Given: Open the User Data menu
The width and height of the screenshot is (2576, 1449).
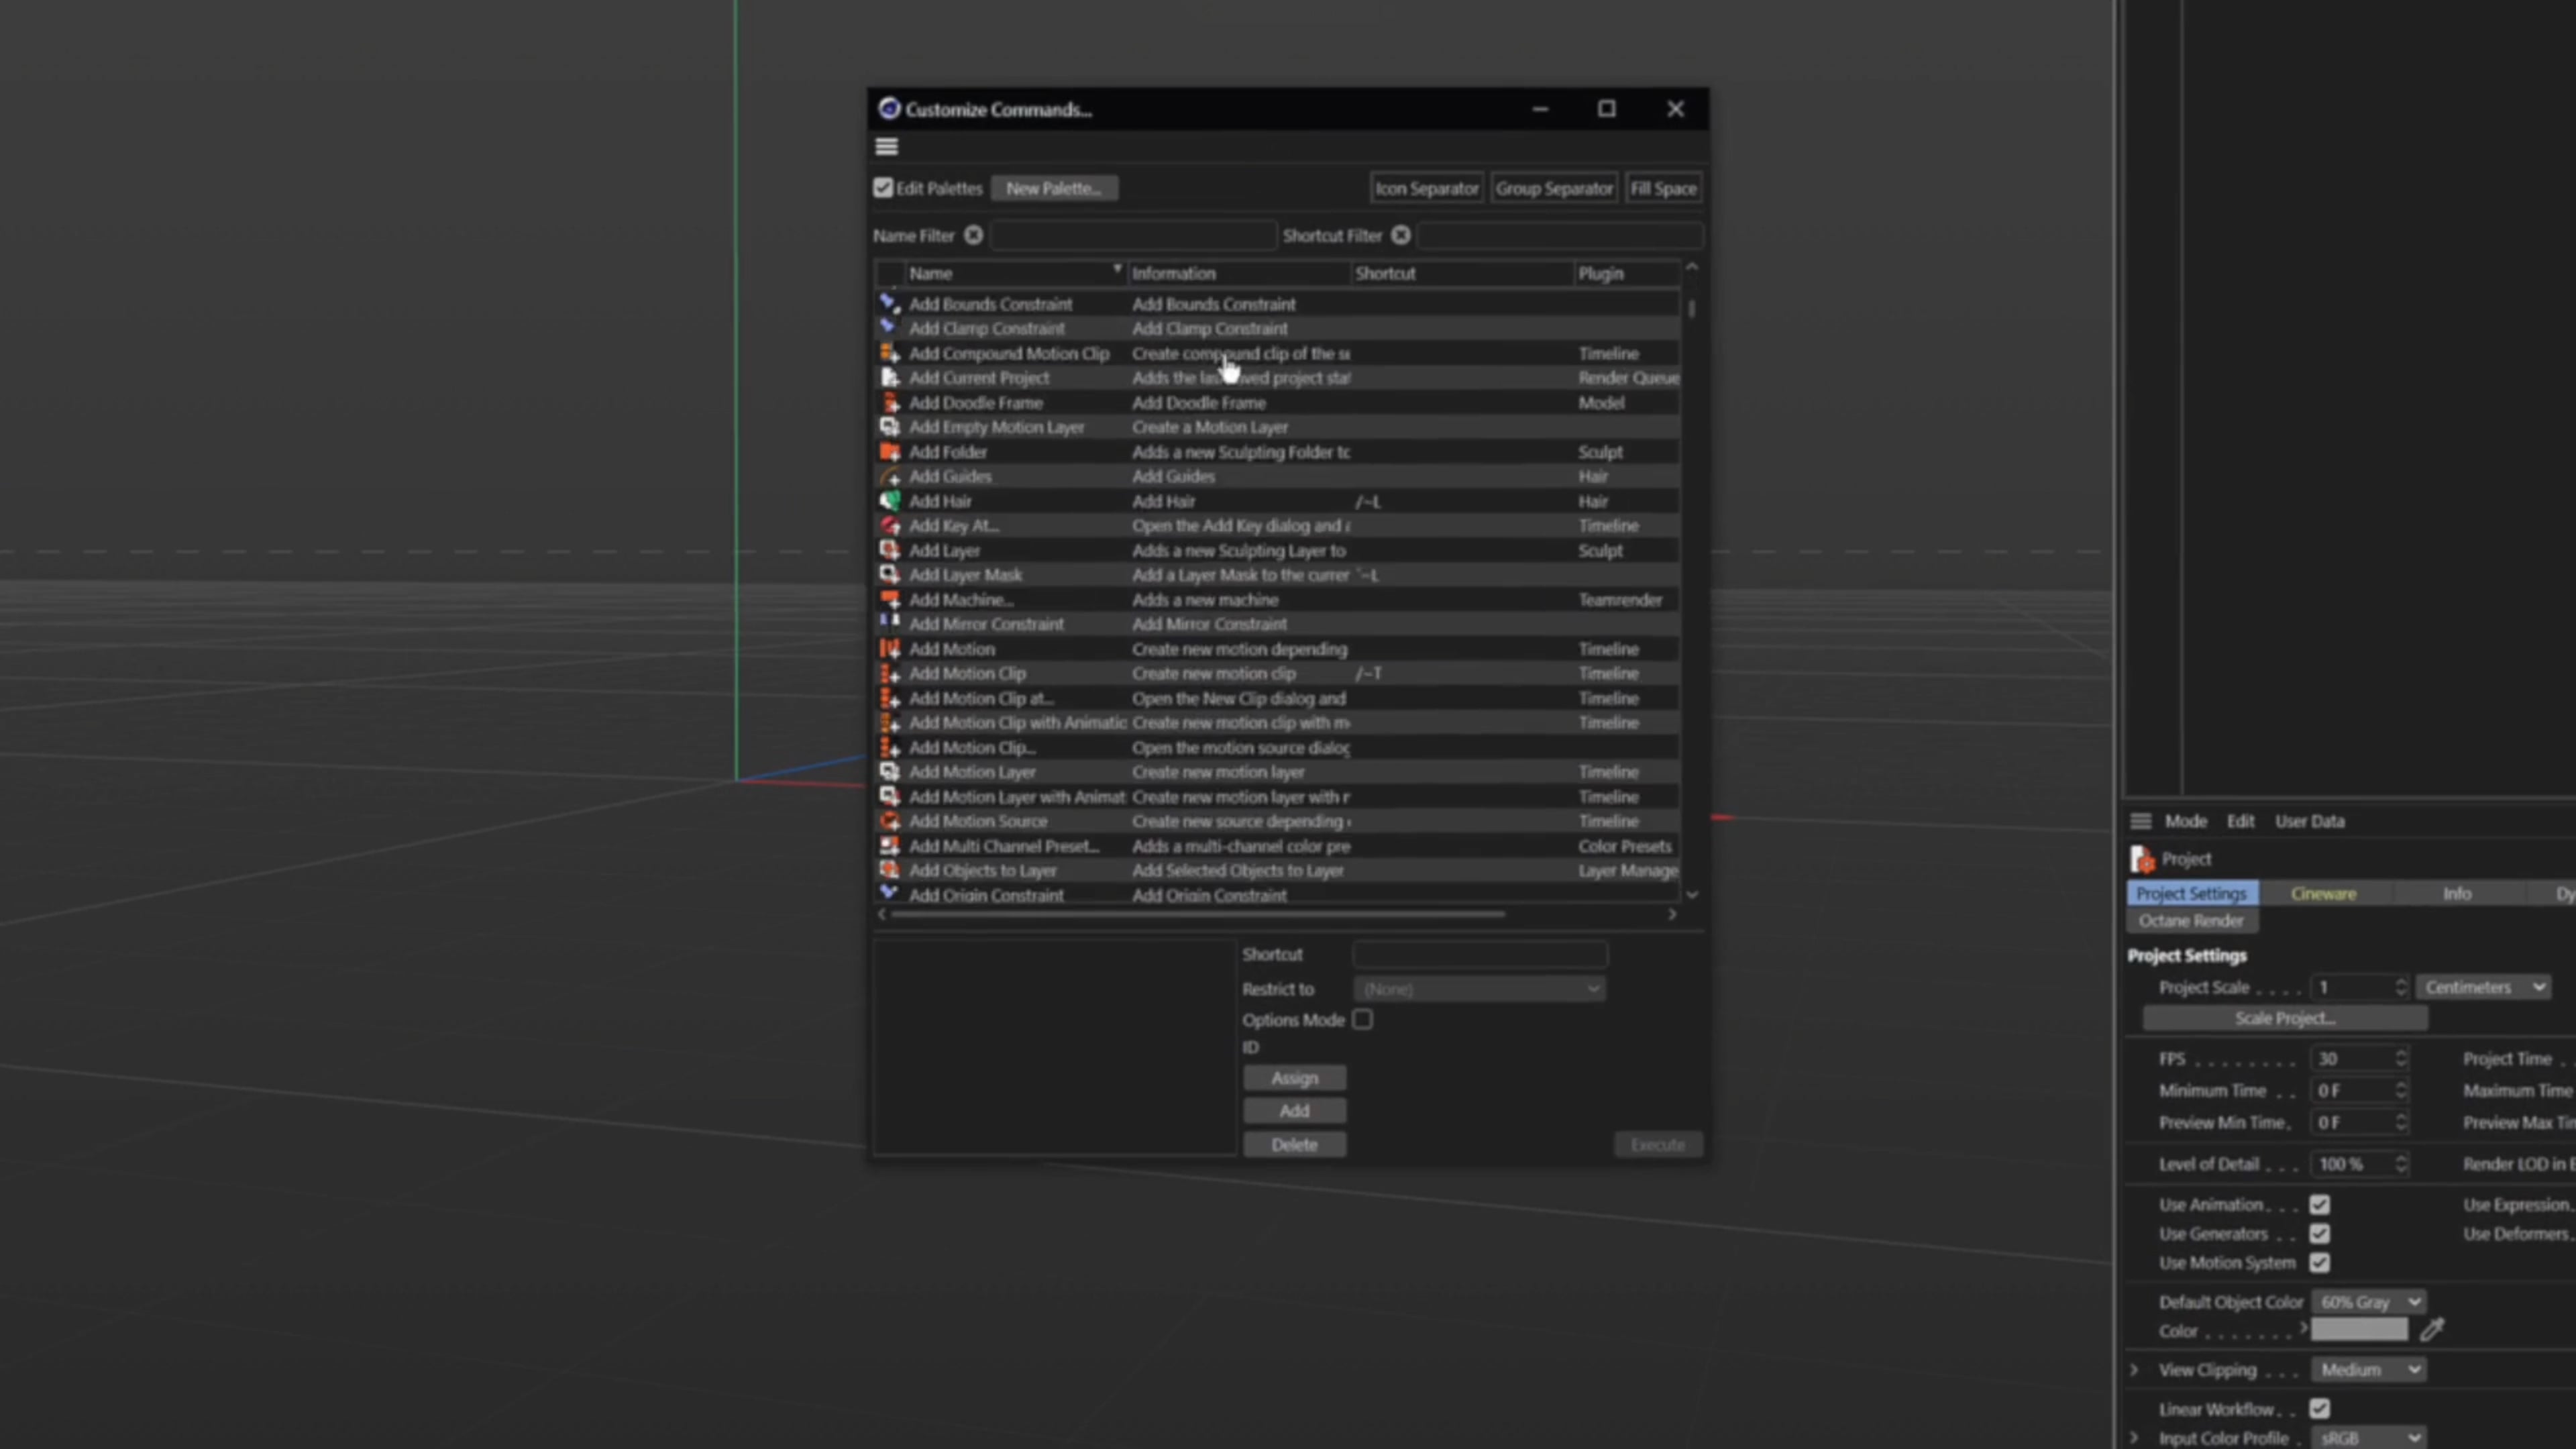Looking at the screenshot, I should click(x=2309, y=821).
